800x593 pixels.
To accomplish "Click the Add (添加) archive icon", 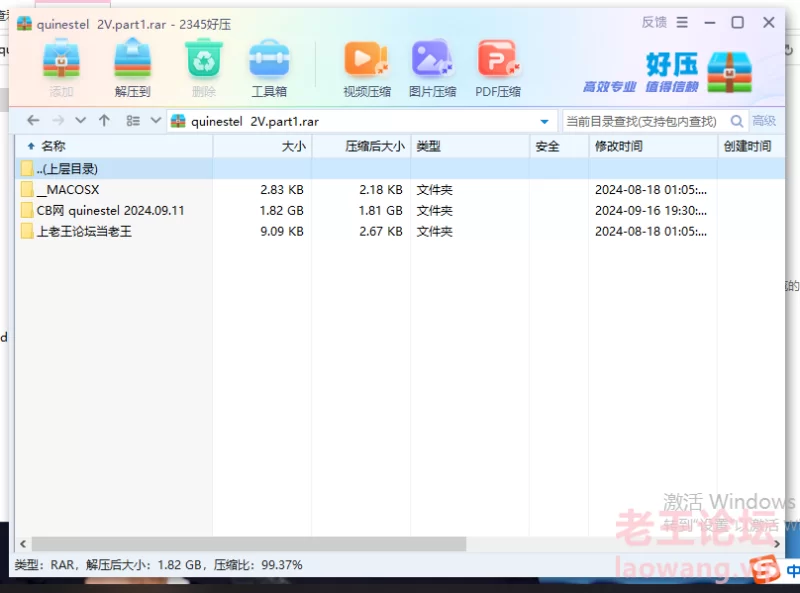I will tap(61, 60).
